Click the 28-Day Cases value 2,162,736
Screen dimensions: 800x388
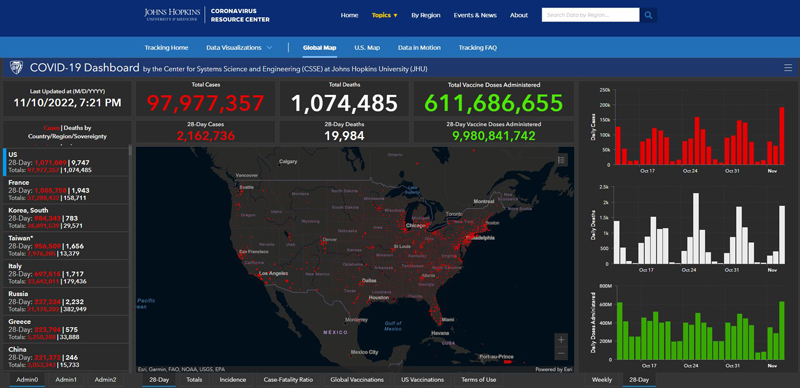coord(206,135)
